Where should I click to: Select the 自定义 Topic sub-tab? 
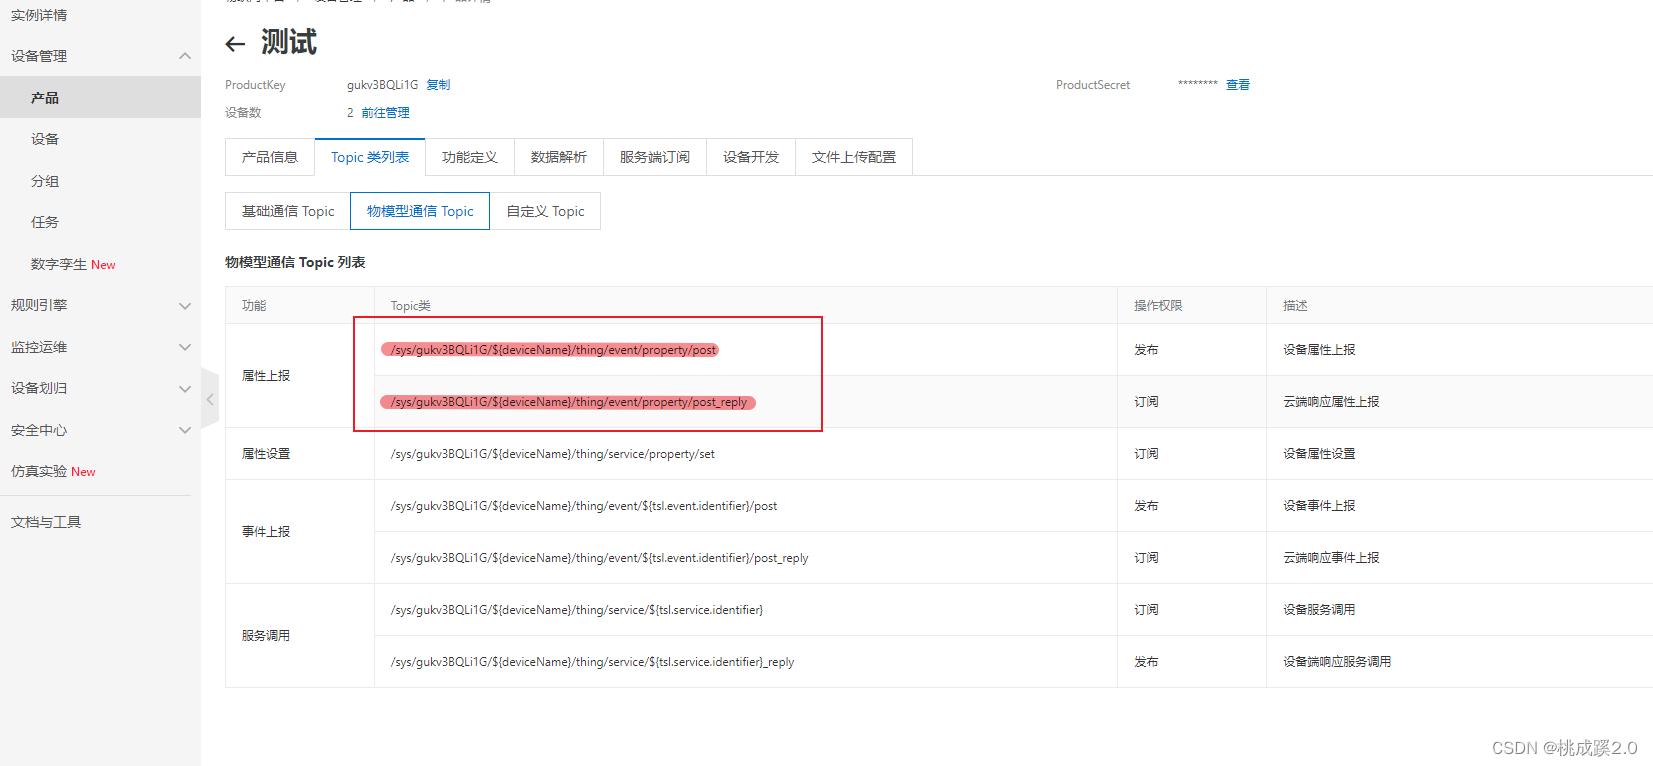point(545,211)
